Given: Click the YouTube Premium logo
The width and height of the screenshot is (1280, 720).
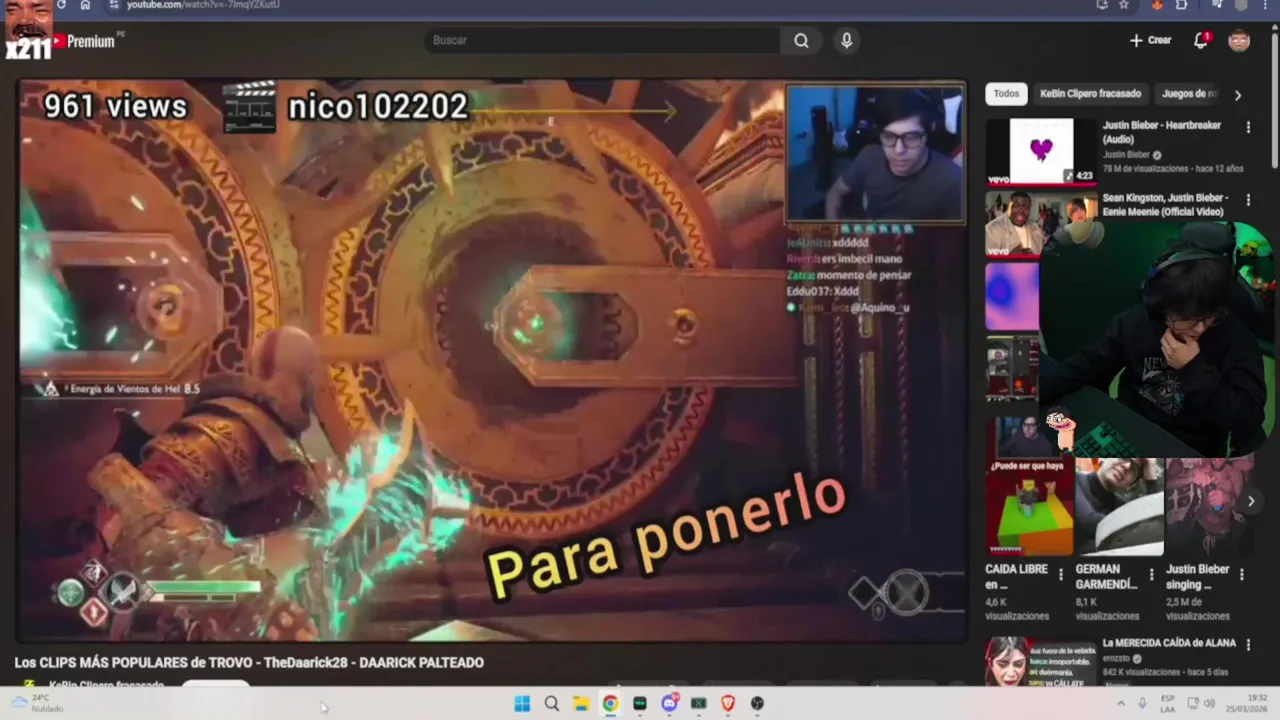Looking at the screenshot, I should 83,41.
